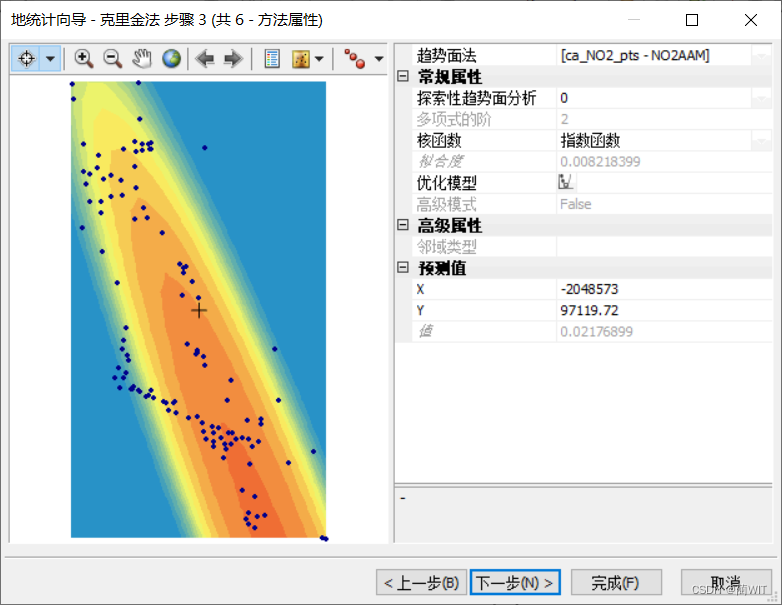Screen dimensions: 782x605
Task: Click the 取消 cancel button
Action: (726, 583)
